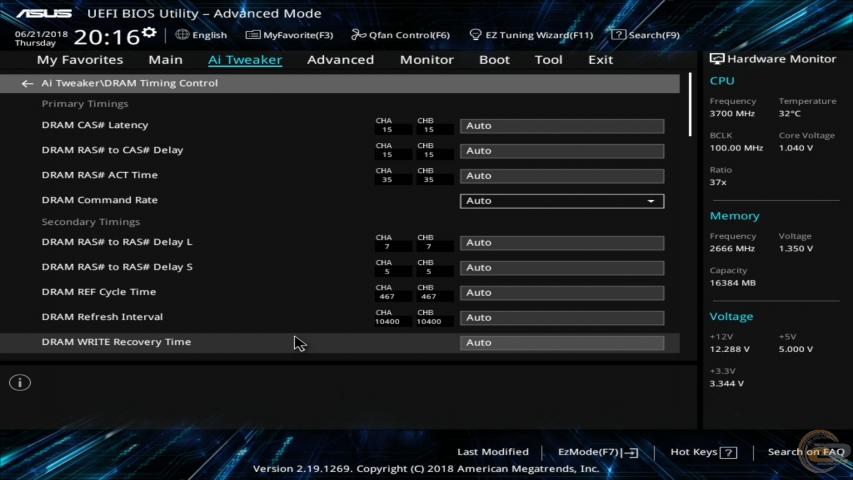Click the EZ Tuning Wizard bulb icon

click(x=475, y=35)
